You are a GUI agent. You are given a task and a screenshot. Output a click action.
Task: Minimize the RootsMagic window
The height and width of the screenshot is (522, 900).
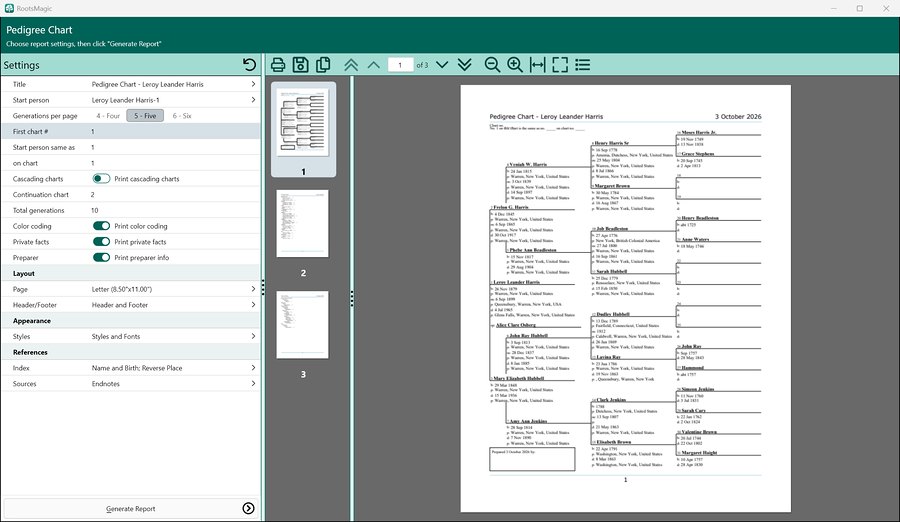tap(833, 8)
